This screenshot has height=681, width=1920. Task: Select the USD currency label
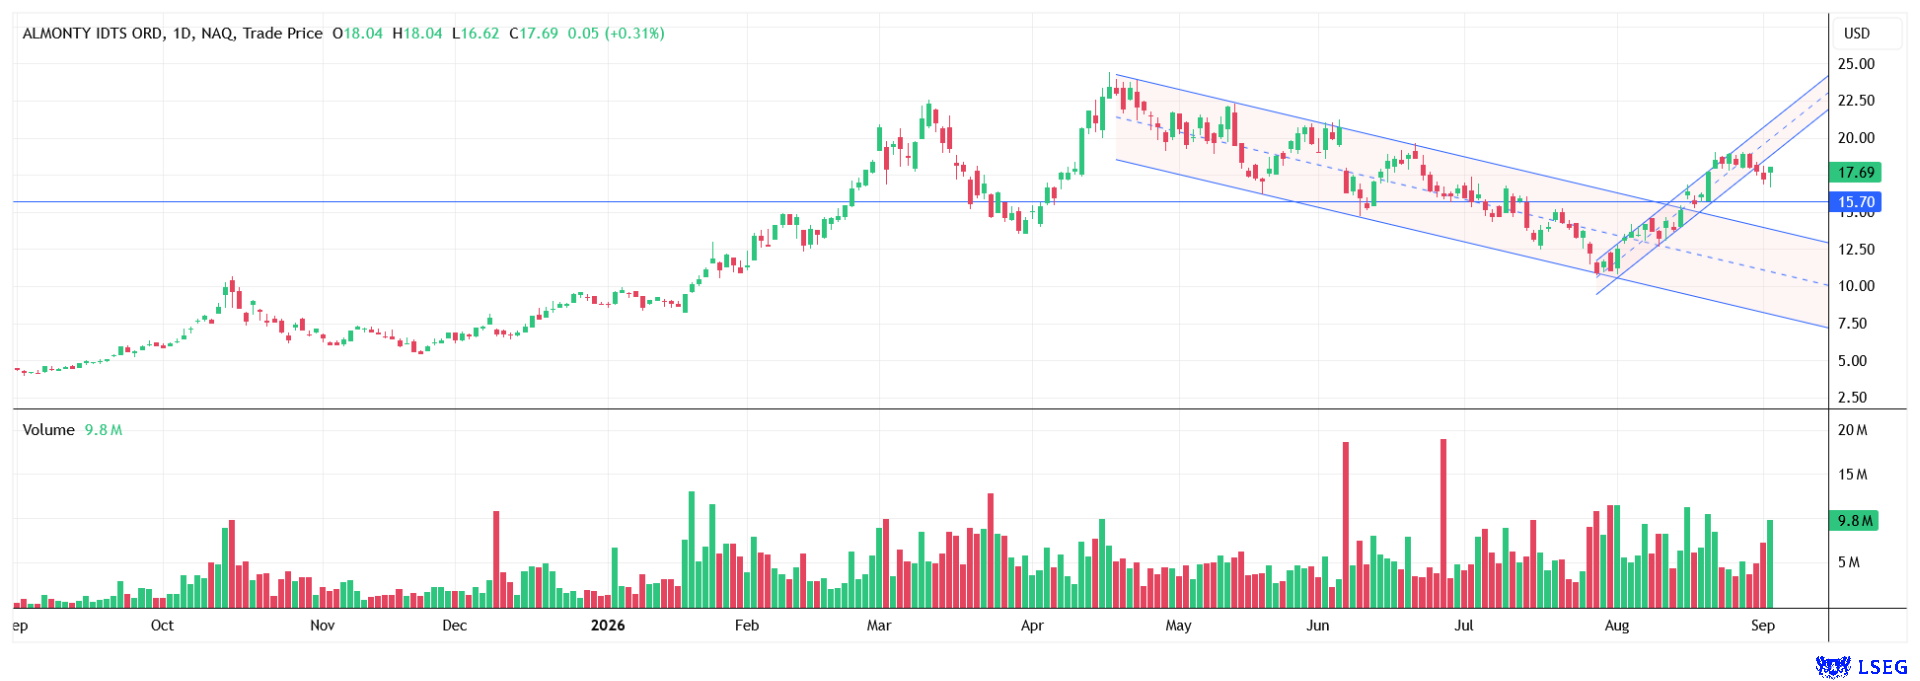(x=1856, y=33)
